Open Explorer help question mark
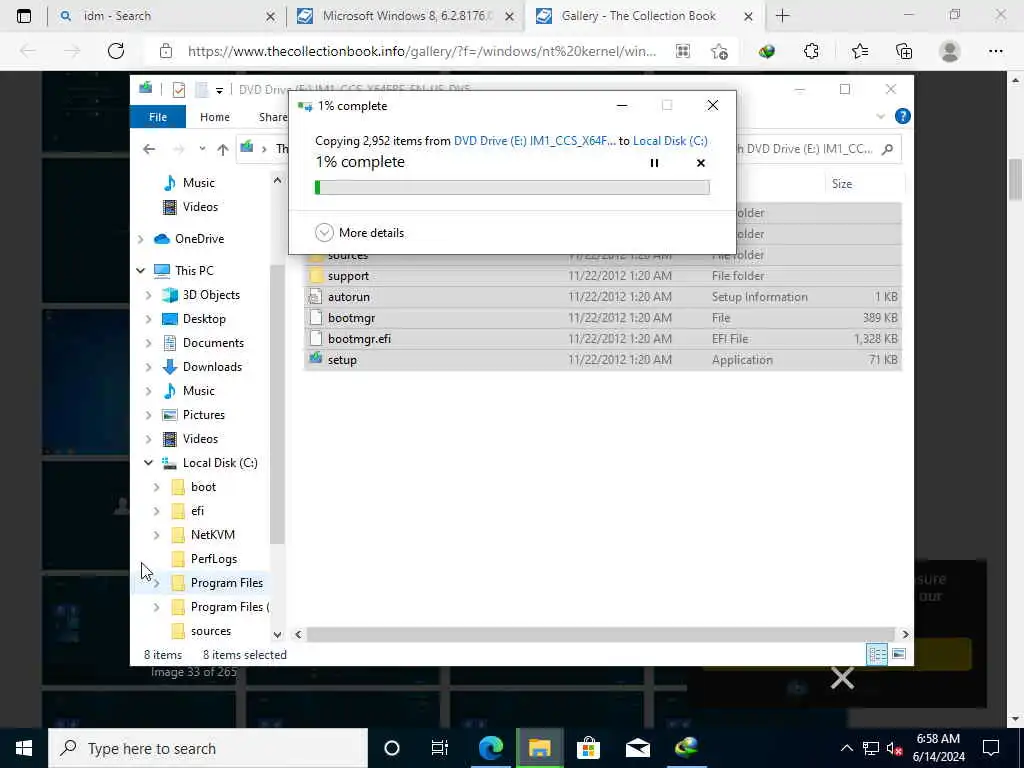The height and width of the screenshot is (768, 1024). [x=903, y=116]
